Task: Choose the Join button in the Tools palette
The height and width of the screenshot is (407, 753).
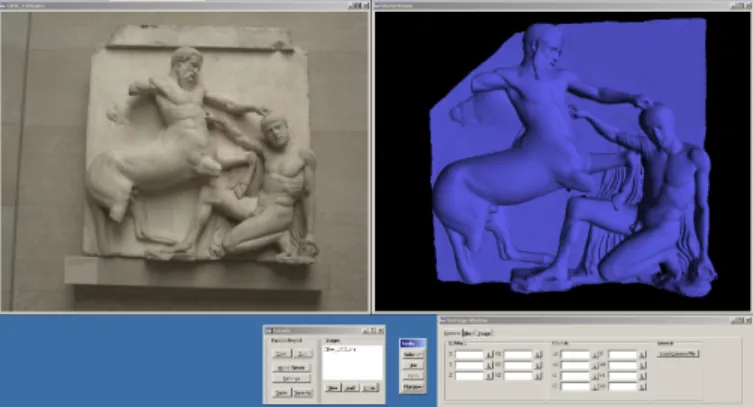Action: (413, 365)
